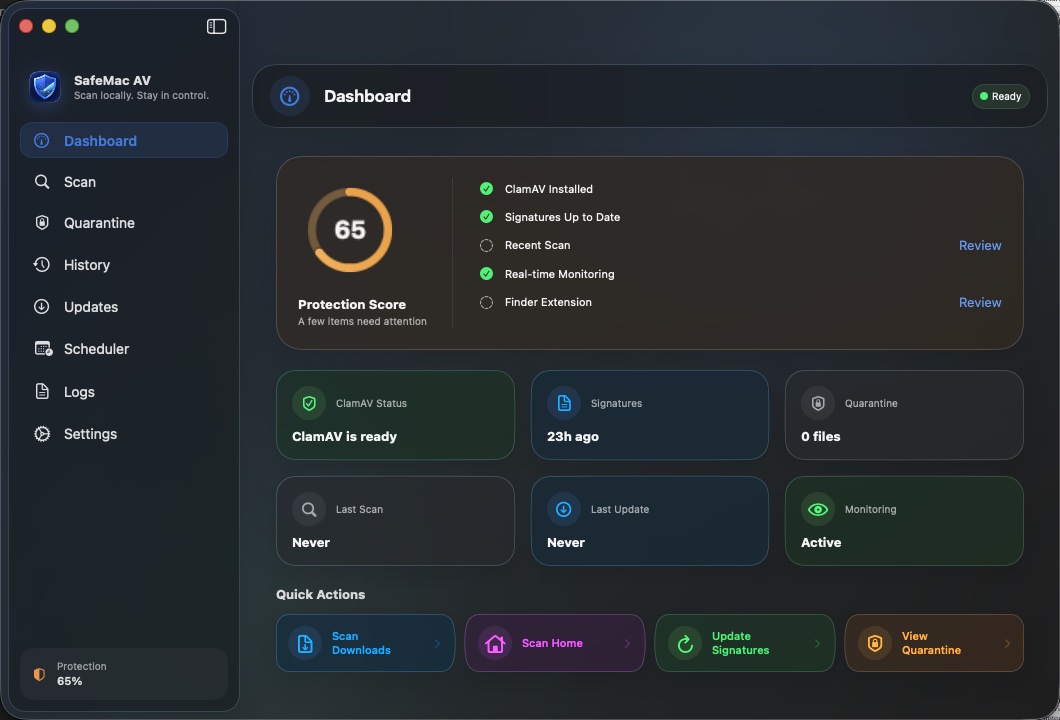Click the Settings gear icon in sidebar
Viewport: 1060px width, 720px height.
42,433
